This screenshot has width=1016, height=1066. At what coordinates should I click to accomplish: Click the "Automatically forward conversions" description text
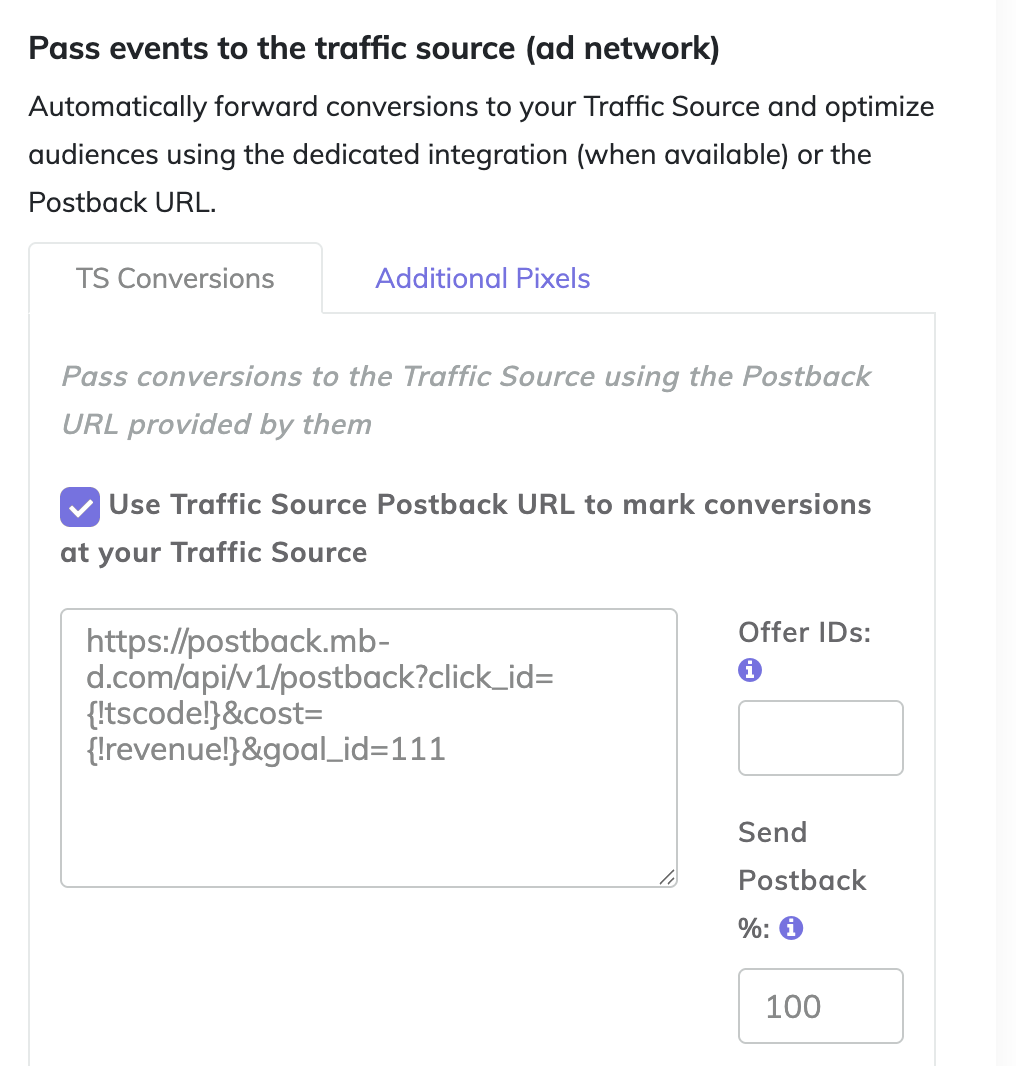click(x=480, y=107)
